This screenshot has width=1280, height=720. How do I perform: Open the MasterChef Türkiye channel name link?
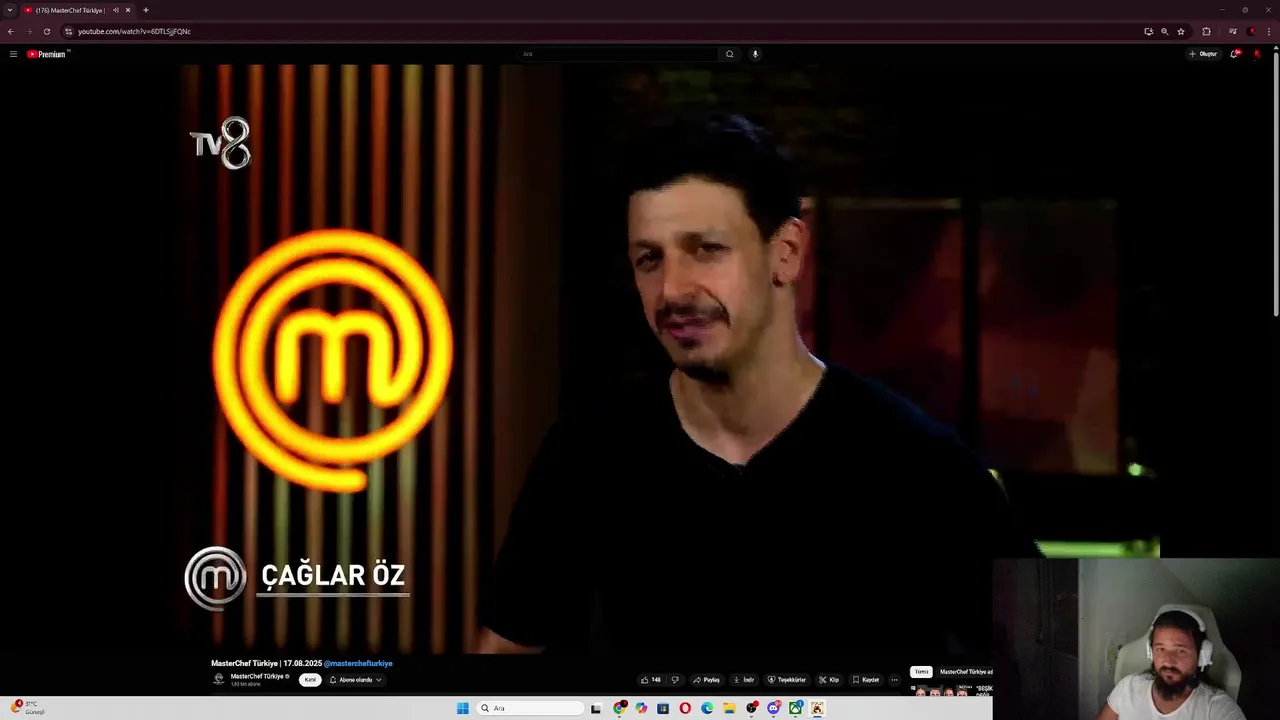[x=257, y=676]
